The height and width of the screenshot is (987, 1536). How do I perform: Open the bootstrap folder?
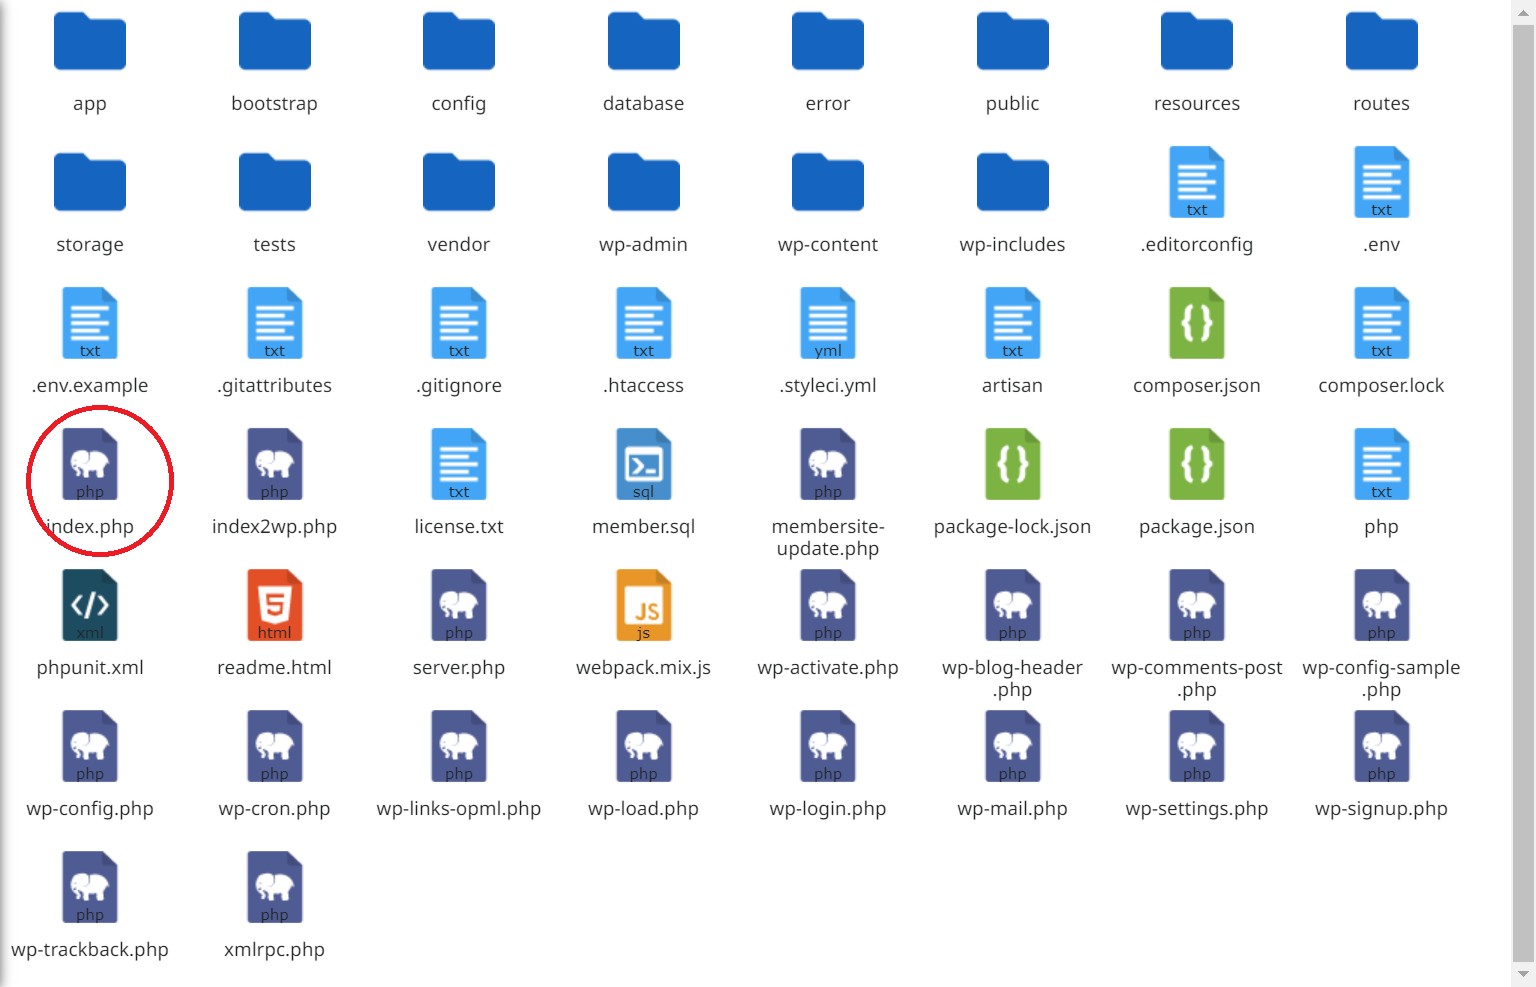(274, 42)
